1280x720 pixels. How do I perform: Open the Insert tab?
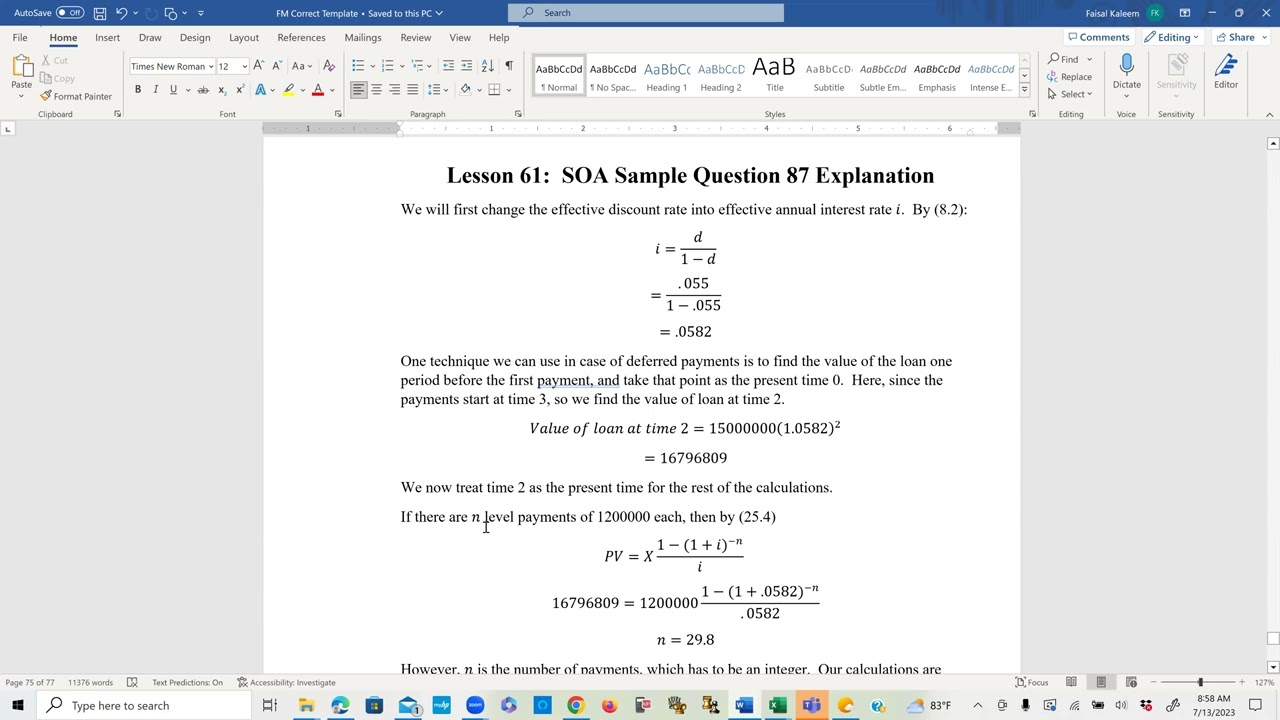point(107,37)
